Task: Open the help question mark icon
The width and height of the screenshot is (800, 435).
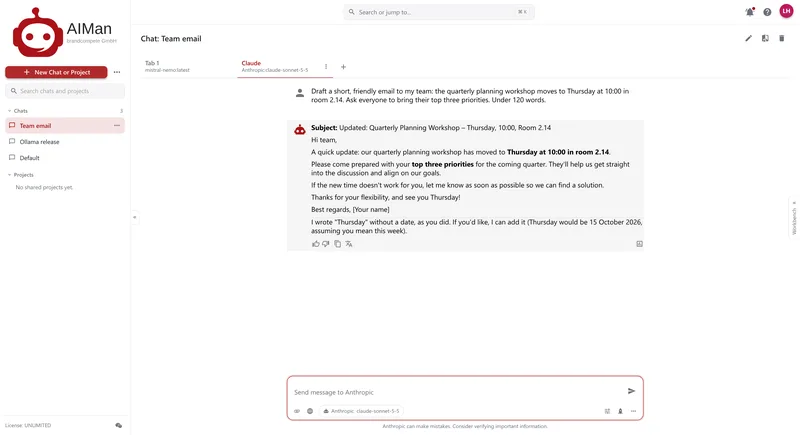Action: (x=767, y=12)
